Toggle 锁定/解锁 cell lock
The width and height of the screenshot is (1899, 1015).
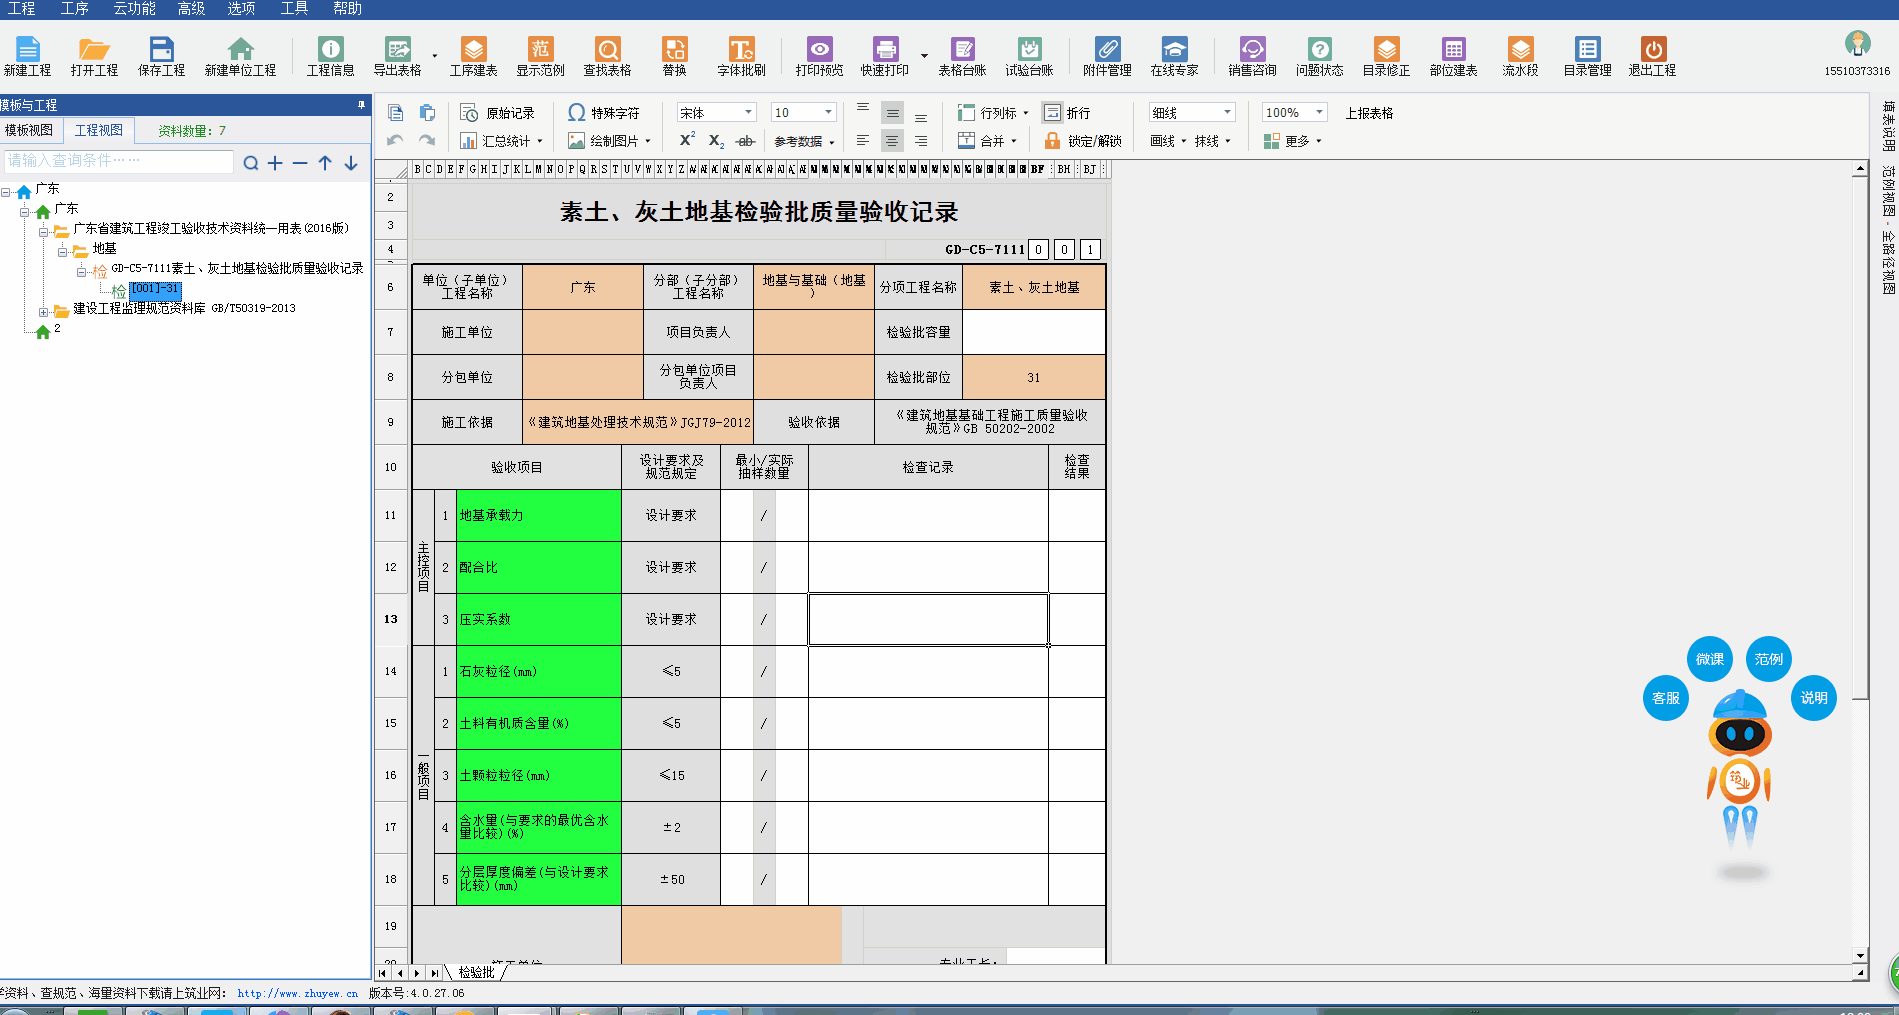(x=1082, y=141)
